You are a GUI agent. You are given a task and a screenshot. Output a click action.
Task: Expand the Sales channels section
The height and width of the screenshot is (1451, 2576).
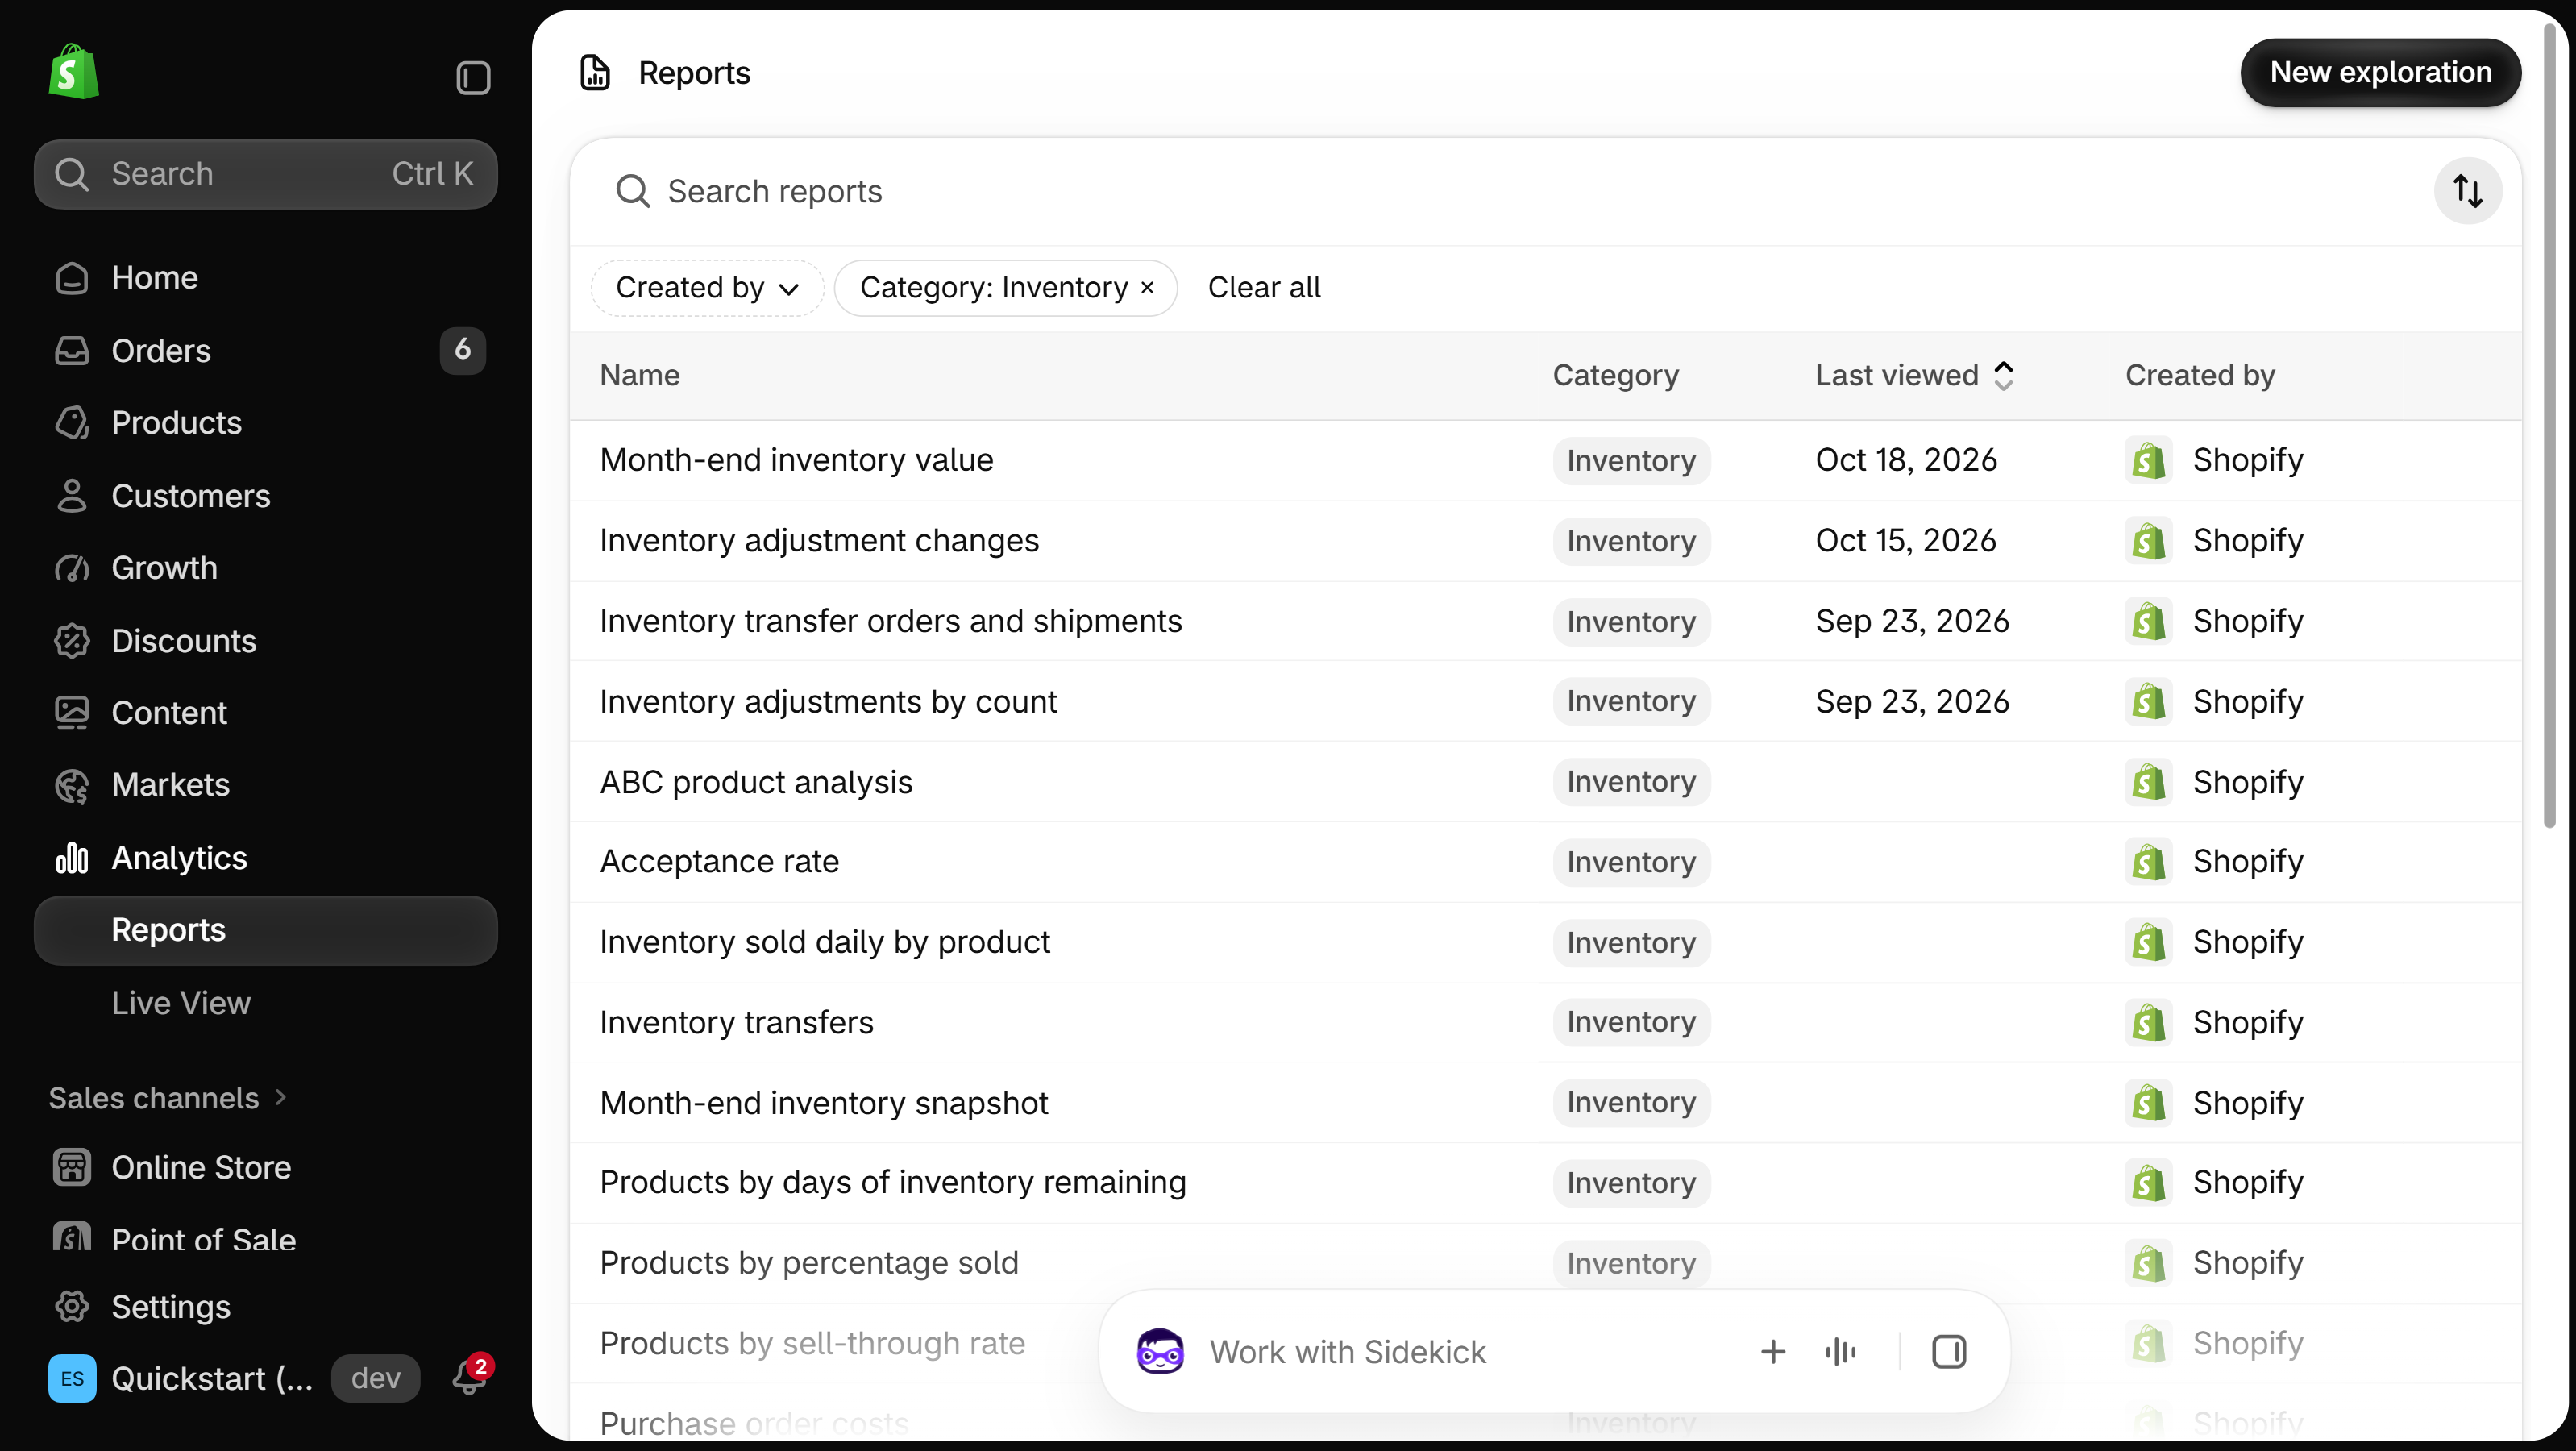pos(168,1098)
